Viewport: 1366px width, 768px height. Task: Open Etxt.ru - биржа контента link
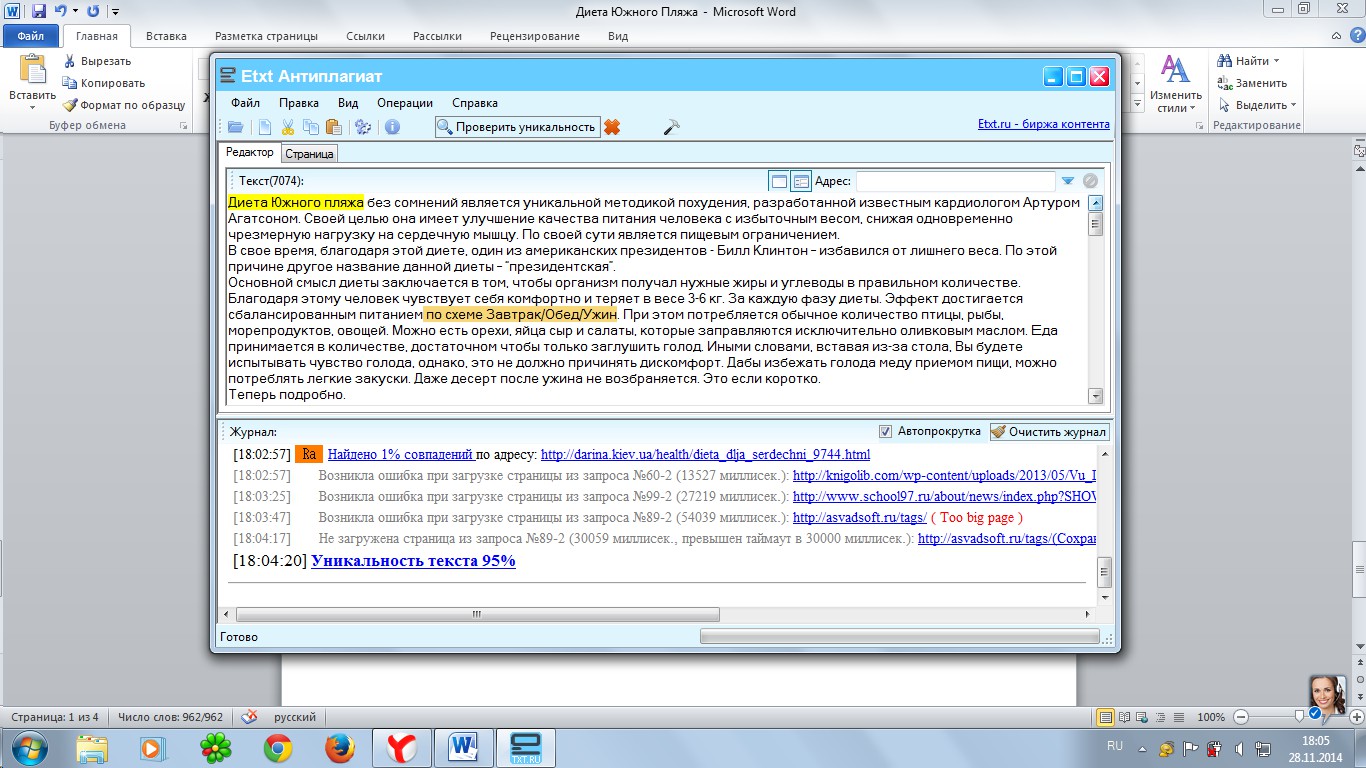point(1044,124)
